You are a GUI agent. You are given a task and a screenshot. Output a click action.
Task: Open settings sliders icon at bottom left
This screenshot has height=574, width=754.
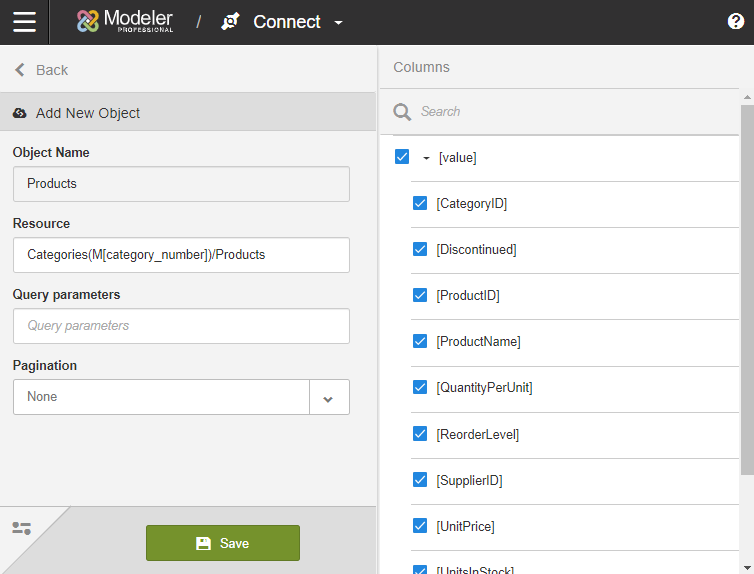(x=21, y=528)
